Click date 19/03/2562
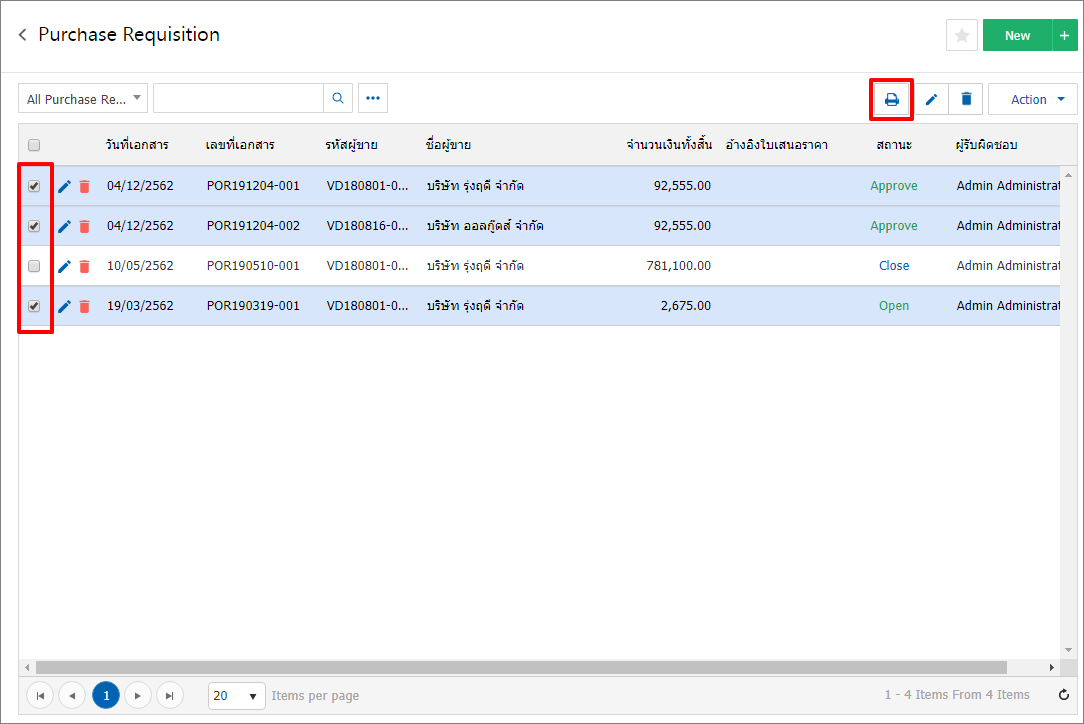Viewport: 1084px width, 724px height. [x=140, y=306]
